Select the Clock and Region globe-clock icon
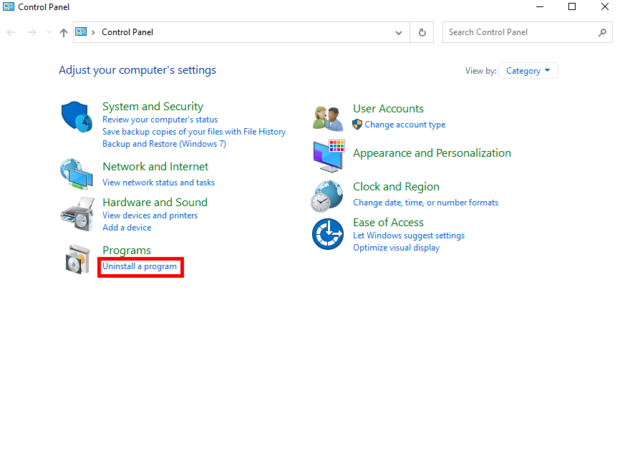The width and height of the screenshot is (620, 466). 327,196
